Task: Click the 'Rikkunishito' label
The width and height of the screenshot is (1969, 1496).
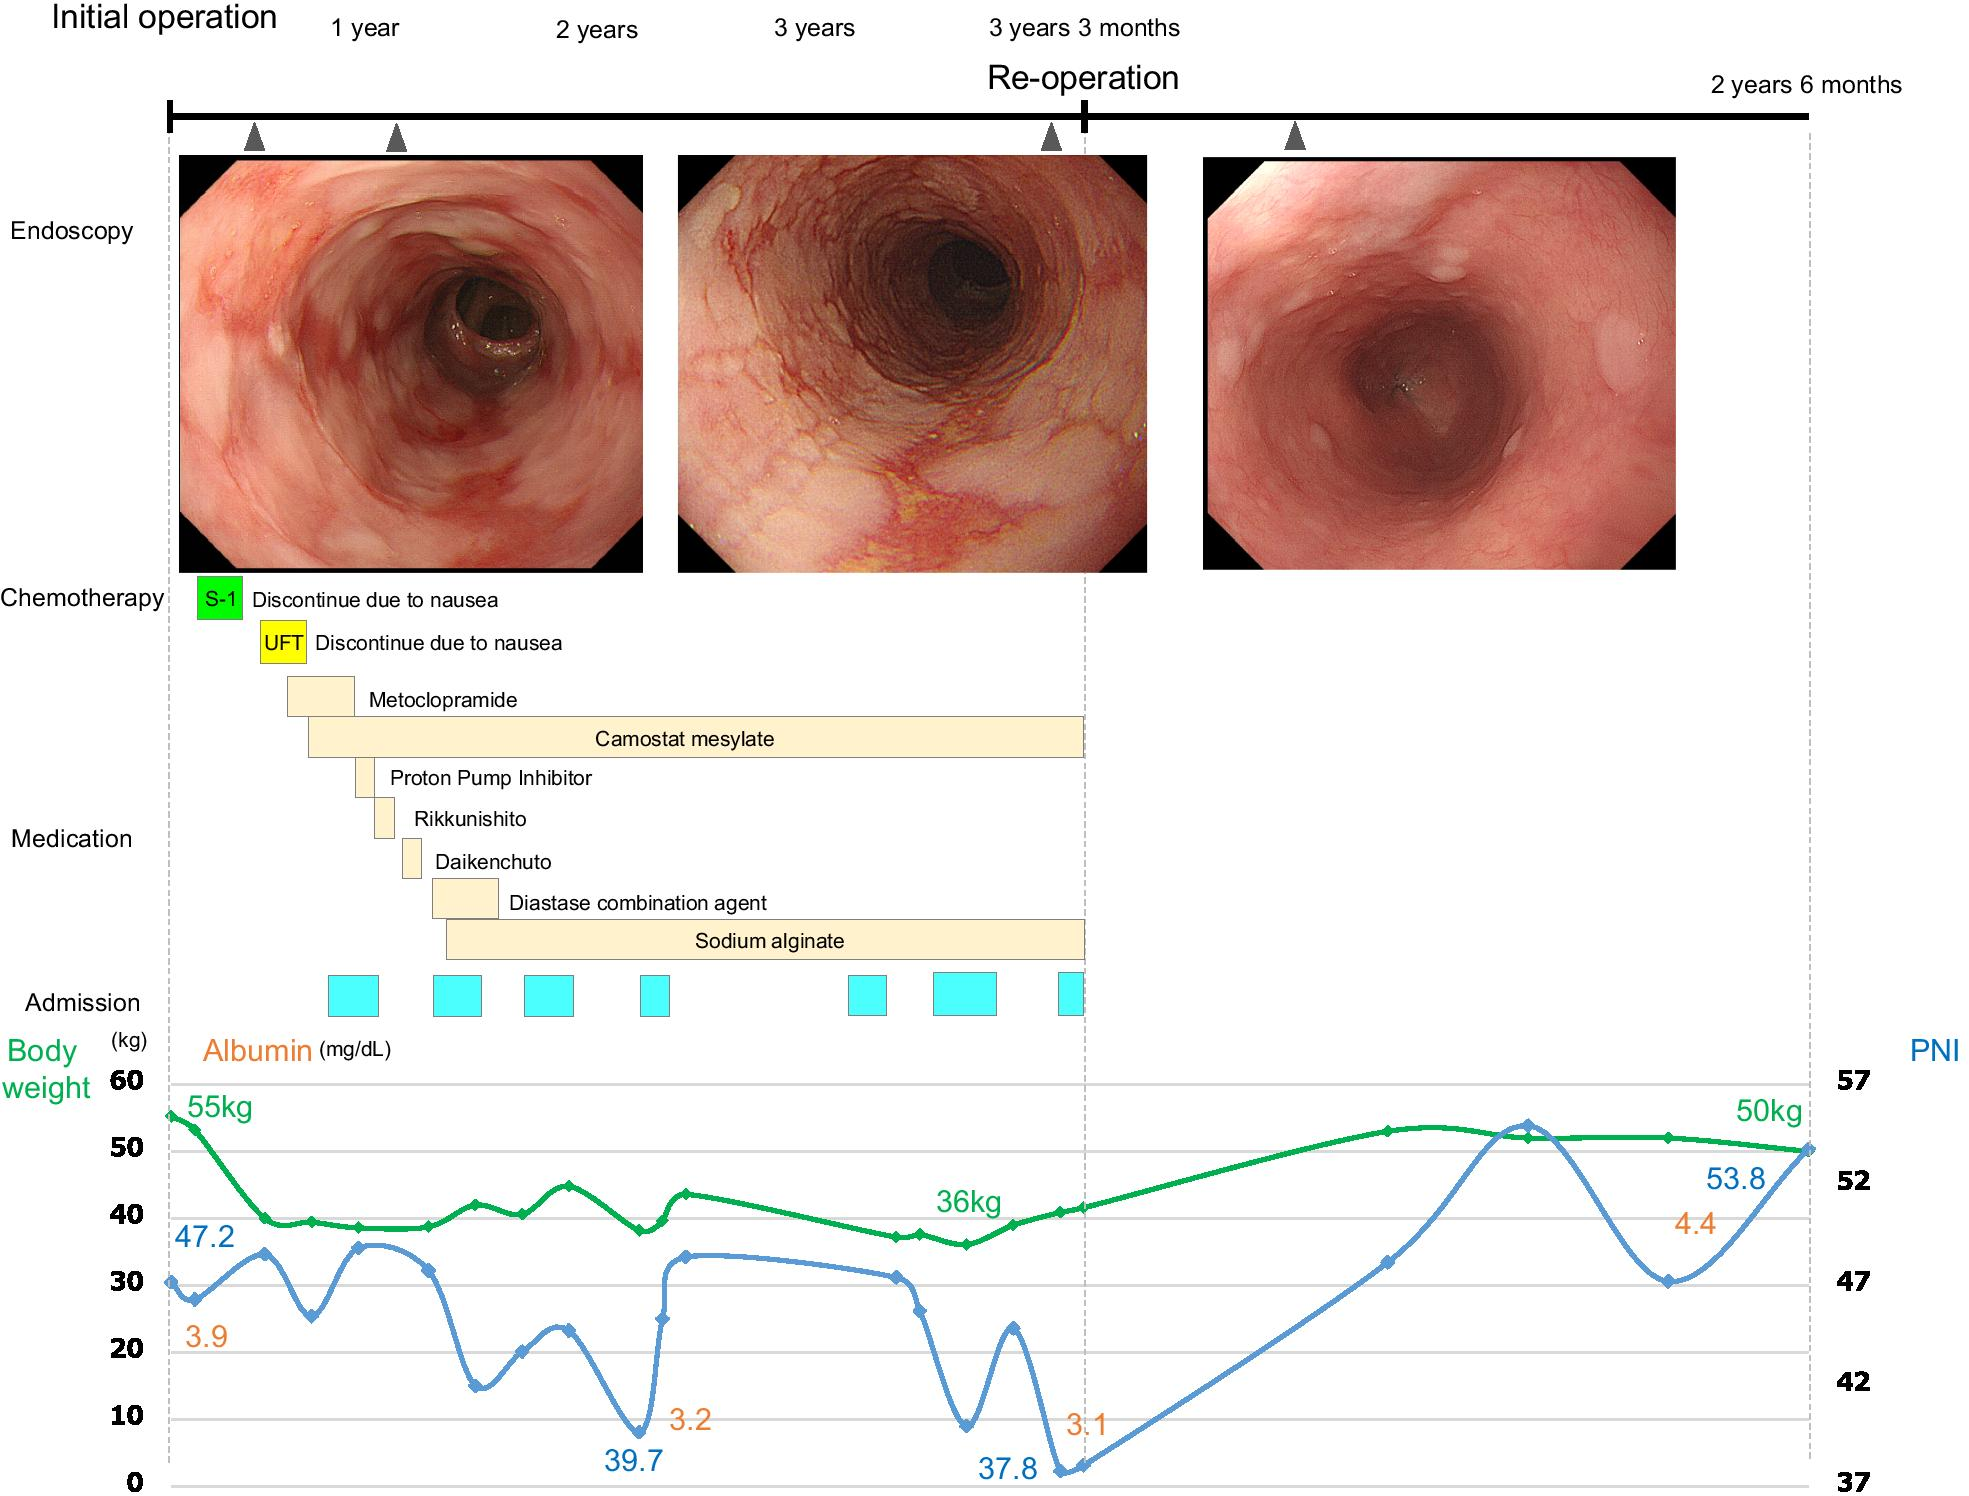Action: (x=470, y=819)
